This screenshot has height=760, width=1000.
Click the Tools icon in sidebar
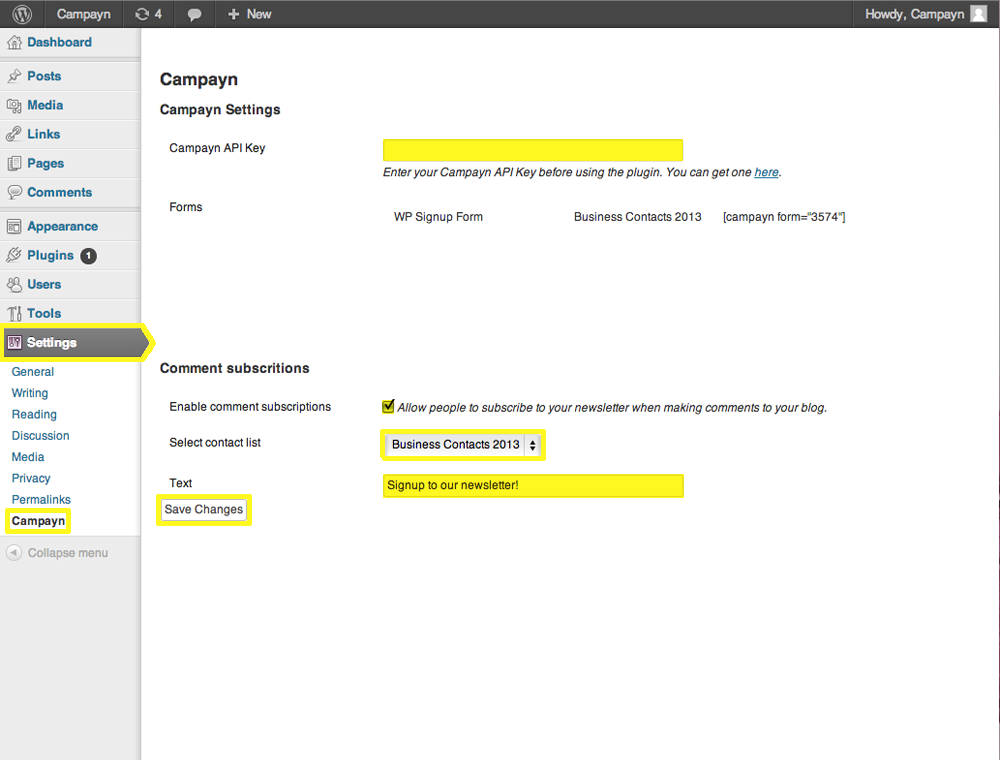tap(14, 314)
